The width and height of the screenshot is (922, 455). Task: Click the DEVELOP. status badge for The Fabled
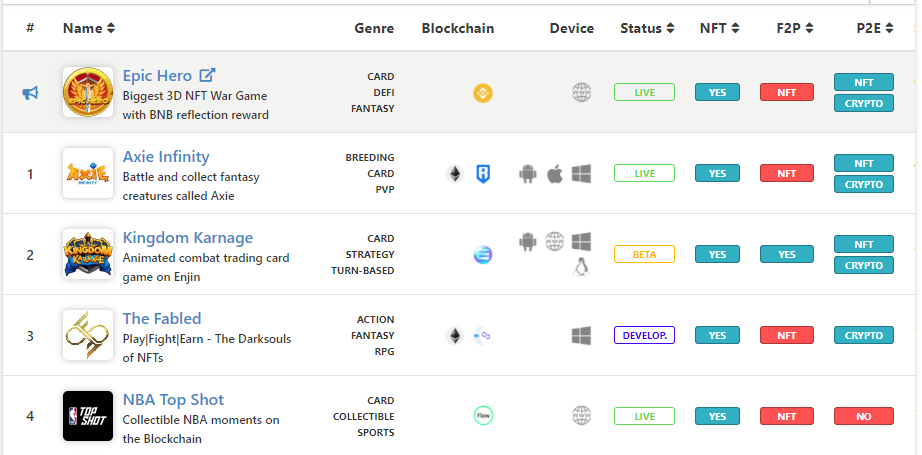pos(644,335)
